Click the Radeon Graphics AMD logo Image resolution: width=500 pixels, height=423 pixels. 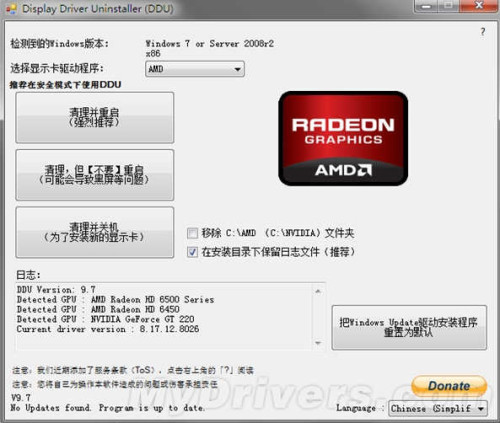343,138
